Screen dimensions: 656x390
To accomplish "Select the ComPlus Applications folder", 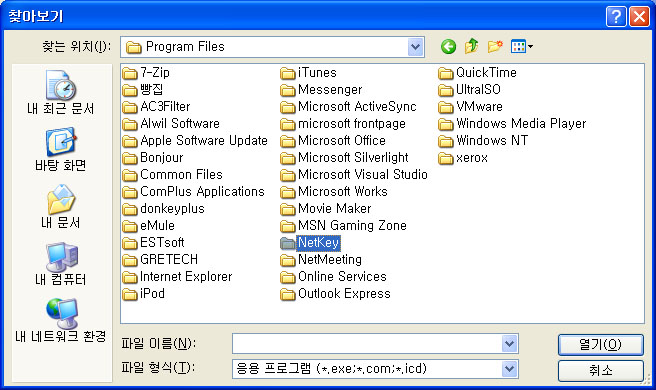I will coord(194,192).
